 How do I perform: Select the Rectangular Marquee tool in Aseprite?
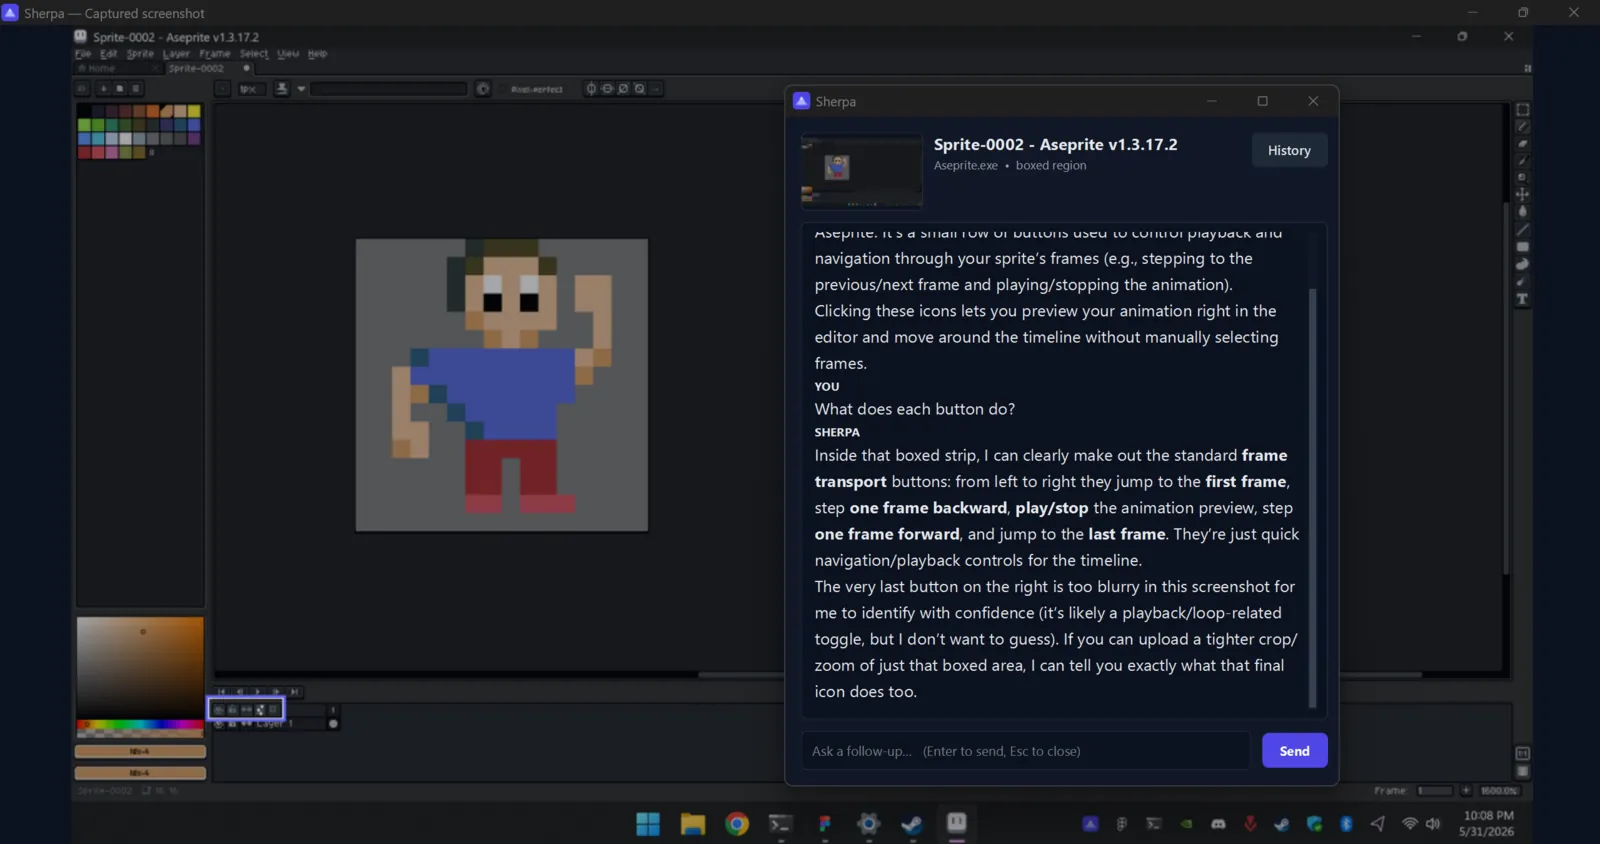1522,110
